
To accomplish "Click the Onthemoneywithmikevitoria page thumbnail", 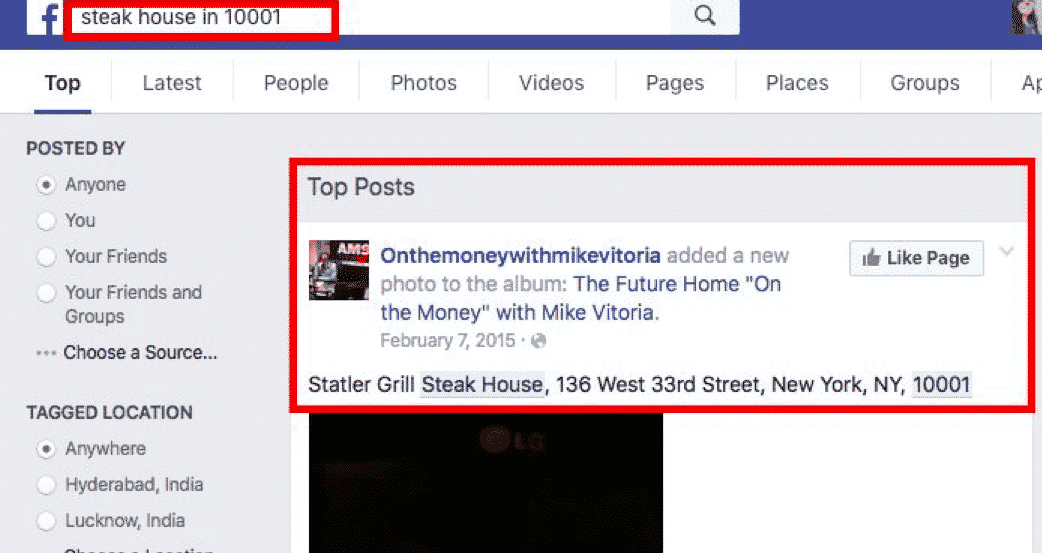I will click(x=339, y=270).
